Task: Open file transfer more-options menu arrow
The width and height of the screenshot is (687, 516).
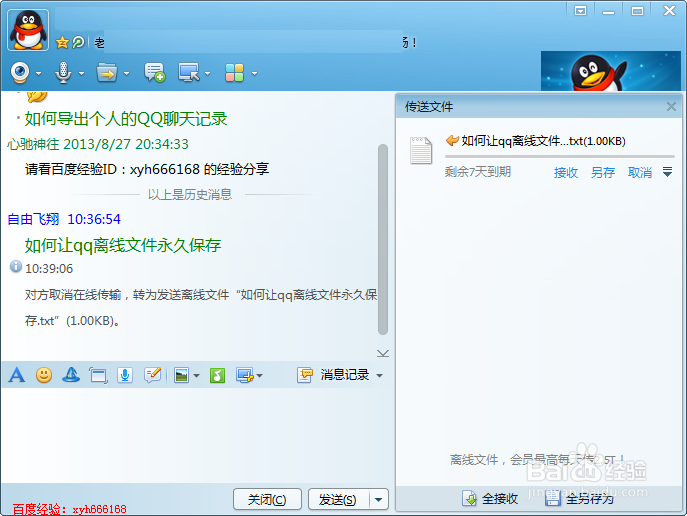Action: point(667,172)
